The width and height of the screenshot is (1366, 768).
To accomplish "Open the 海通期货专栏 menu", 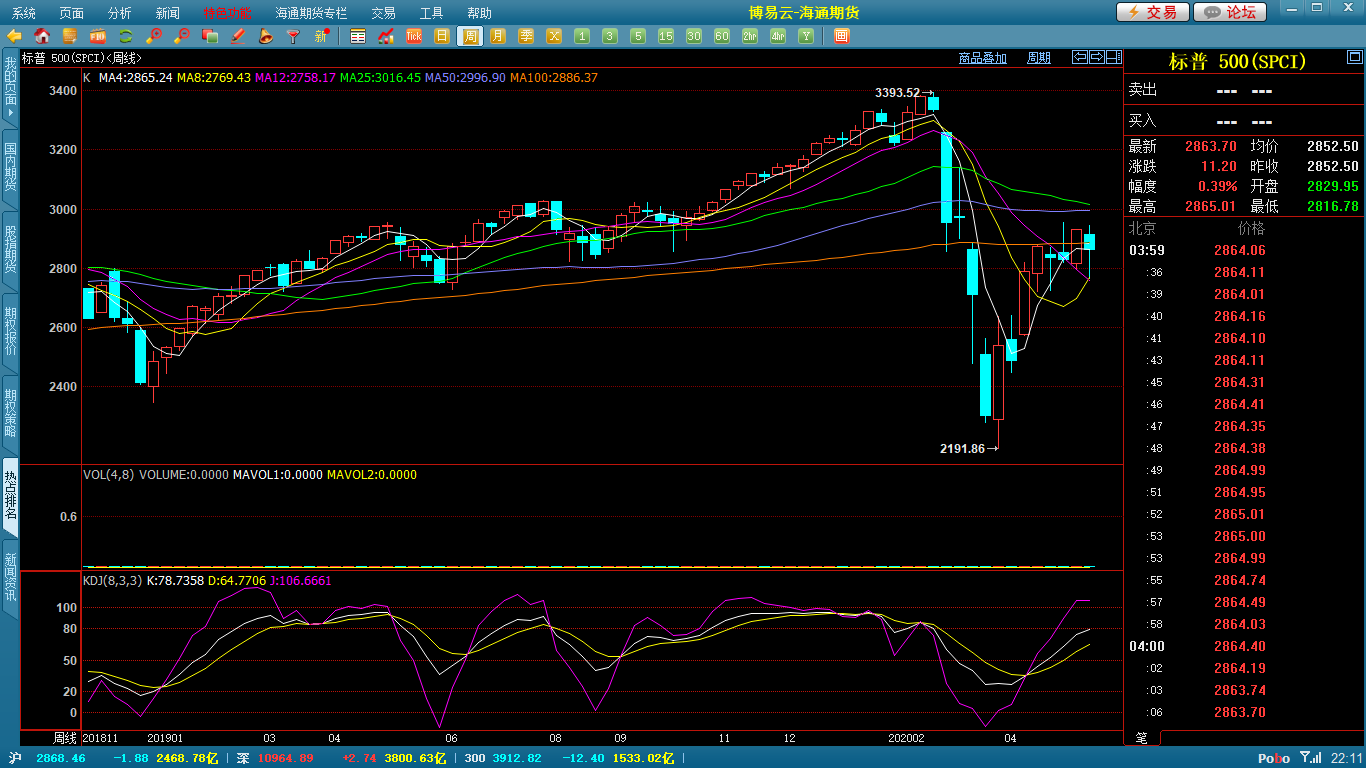I will (x=311, y=13).
